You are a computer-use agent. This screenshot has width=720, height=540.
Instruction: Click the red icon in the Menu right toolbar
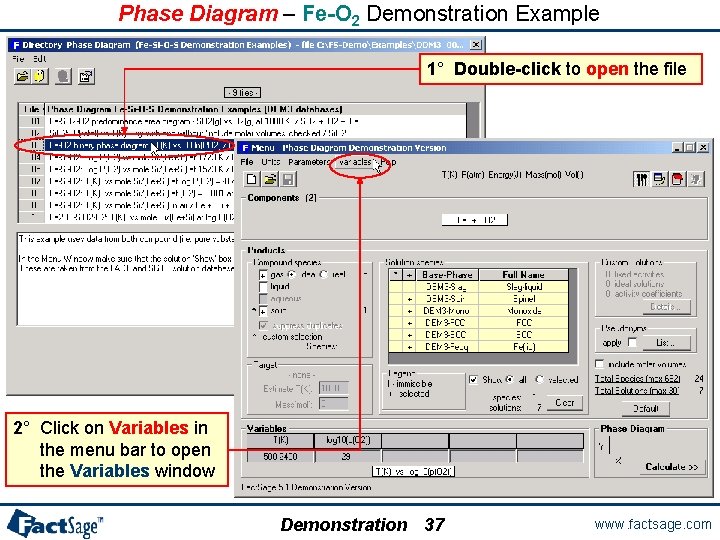click(677, 179)
